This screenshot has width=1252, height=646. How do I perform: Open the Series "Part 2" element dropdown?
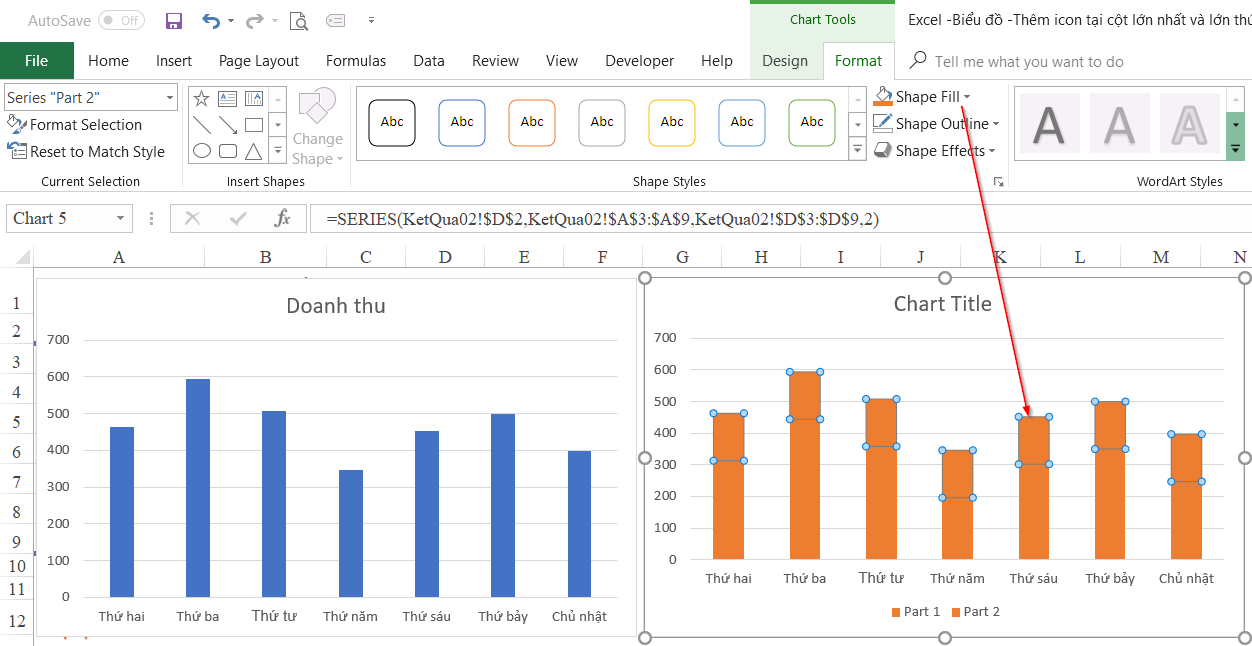pyautogui.click(x=170, y=97)
